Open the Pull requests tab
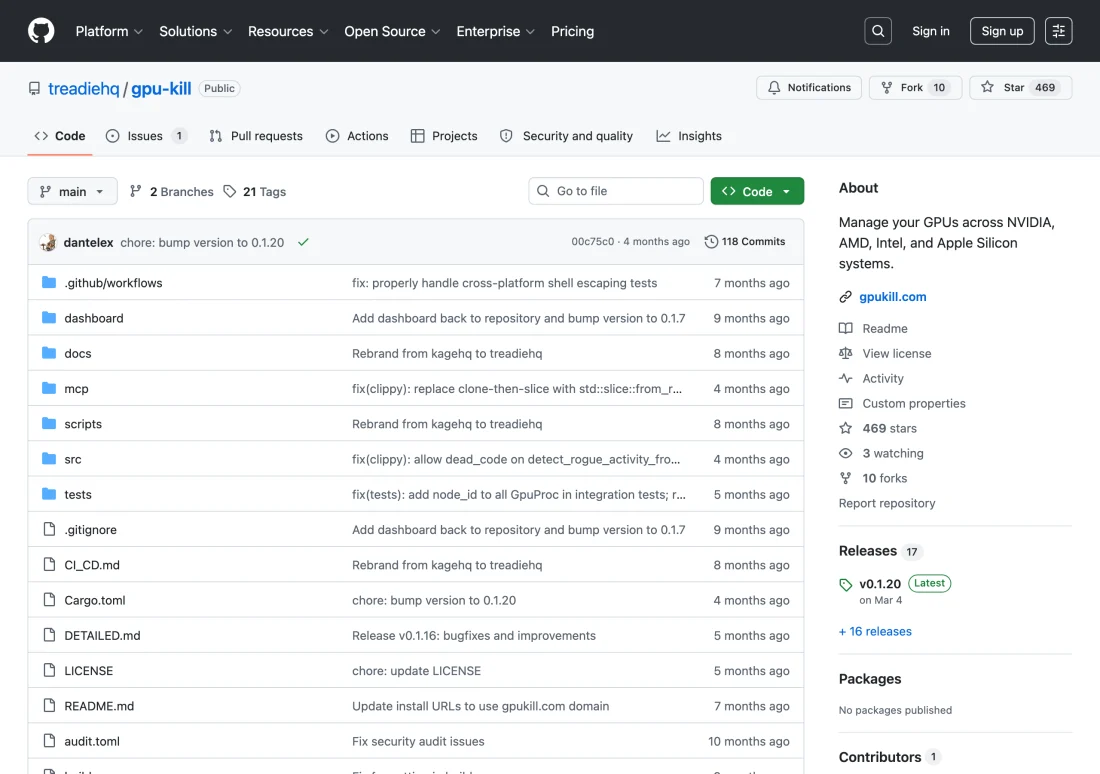The width and height of the screenshot is (1100, 774). coord(256,136)
